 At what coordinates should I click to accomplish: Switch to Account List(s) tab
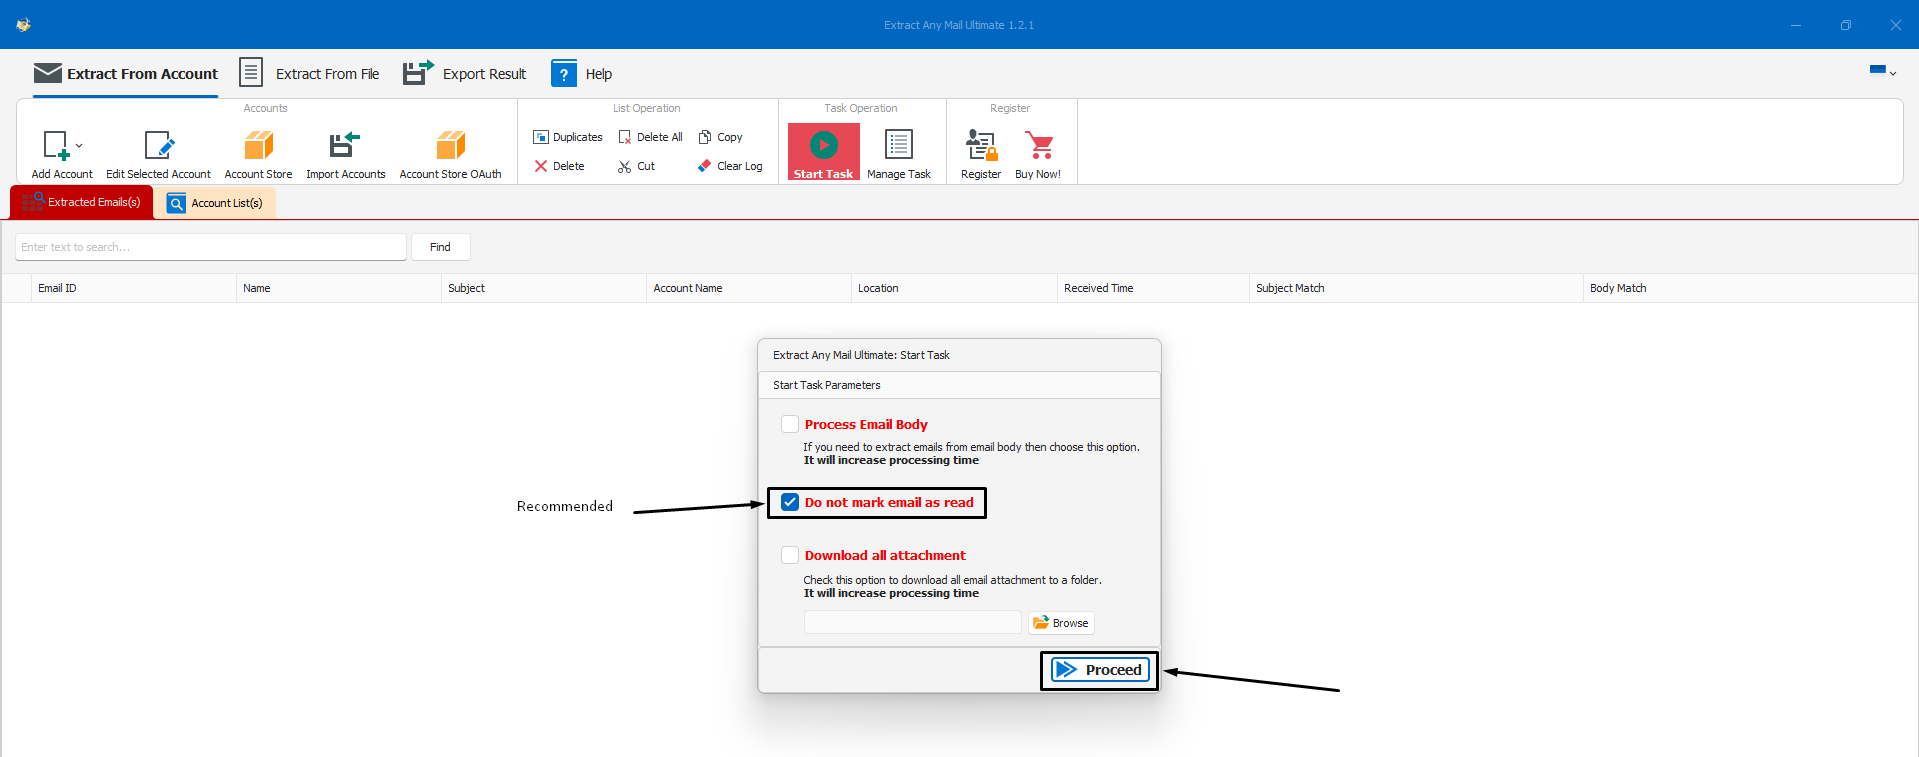(x=215, y=203)
